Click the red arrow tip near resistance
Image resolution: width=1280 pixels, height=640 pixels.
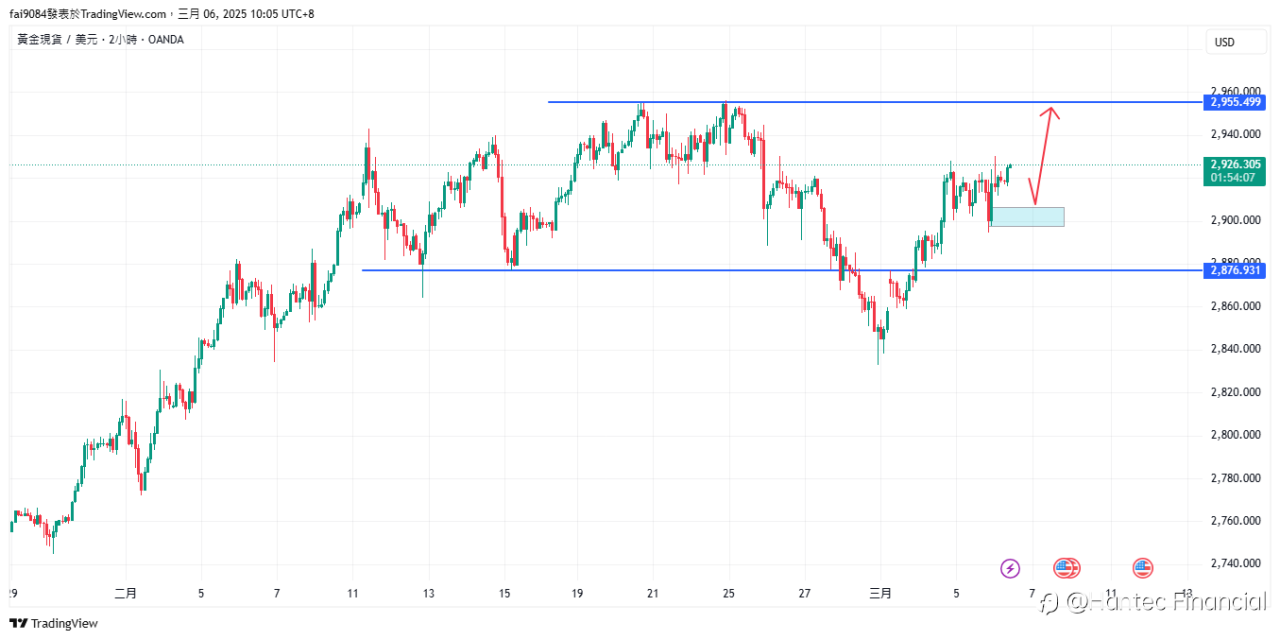tap(1050, 110)
